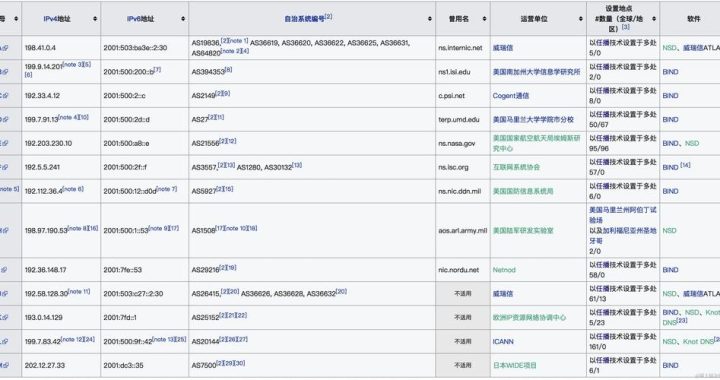
Task: Open 美国南加州大学信息学研究所 link
Action: [x=536, y=72]
